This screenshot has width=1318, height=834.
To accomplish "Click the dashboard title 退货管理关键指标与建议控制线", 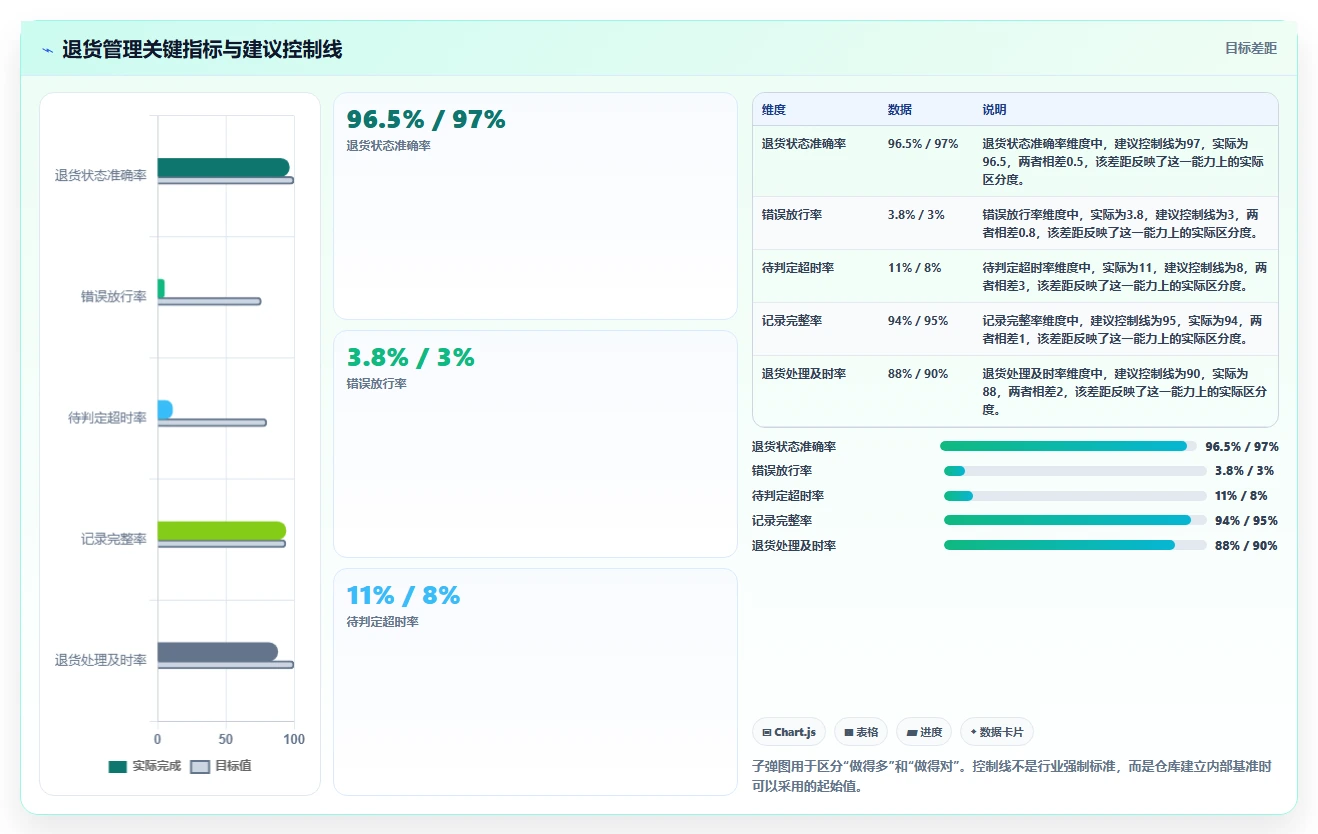I will (x=202, y=50).
